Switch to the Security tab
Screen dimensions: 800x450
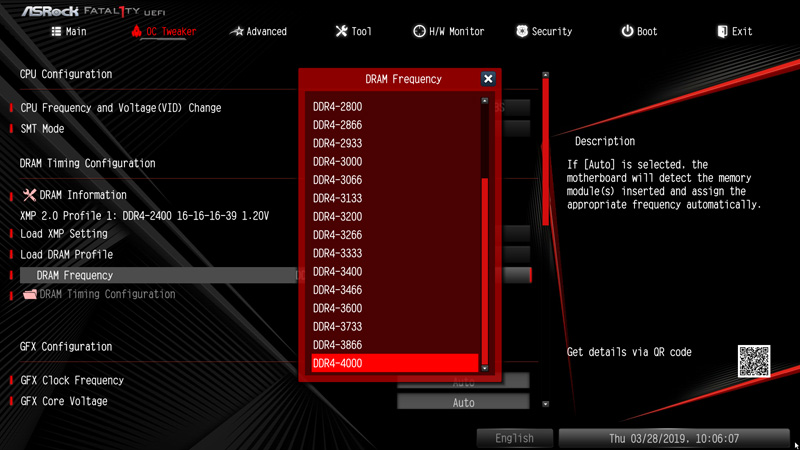pyautogui.click(x=544, y=32)
